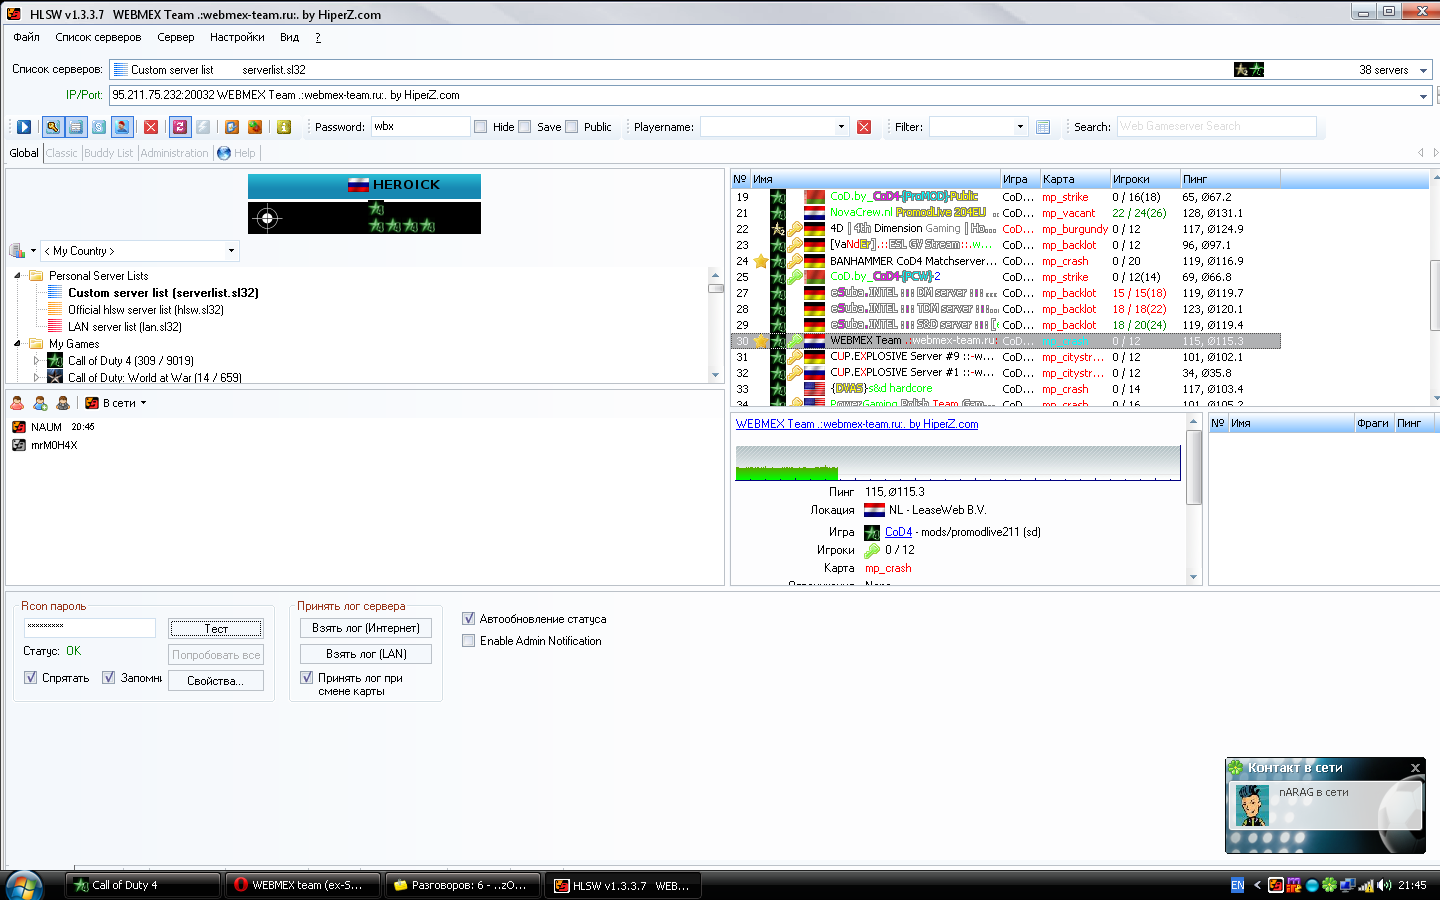Open the Playername dropdown arrow
Image resolution: width=1440 pixels, height=900 pixels.
841,127
